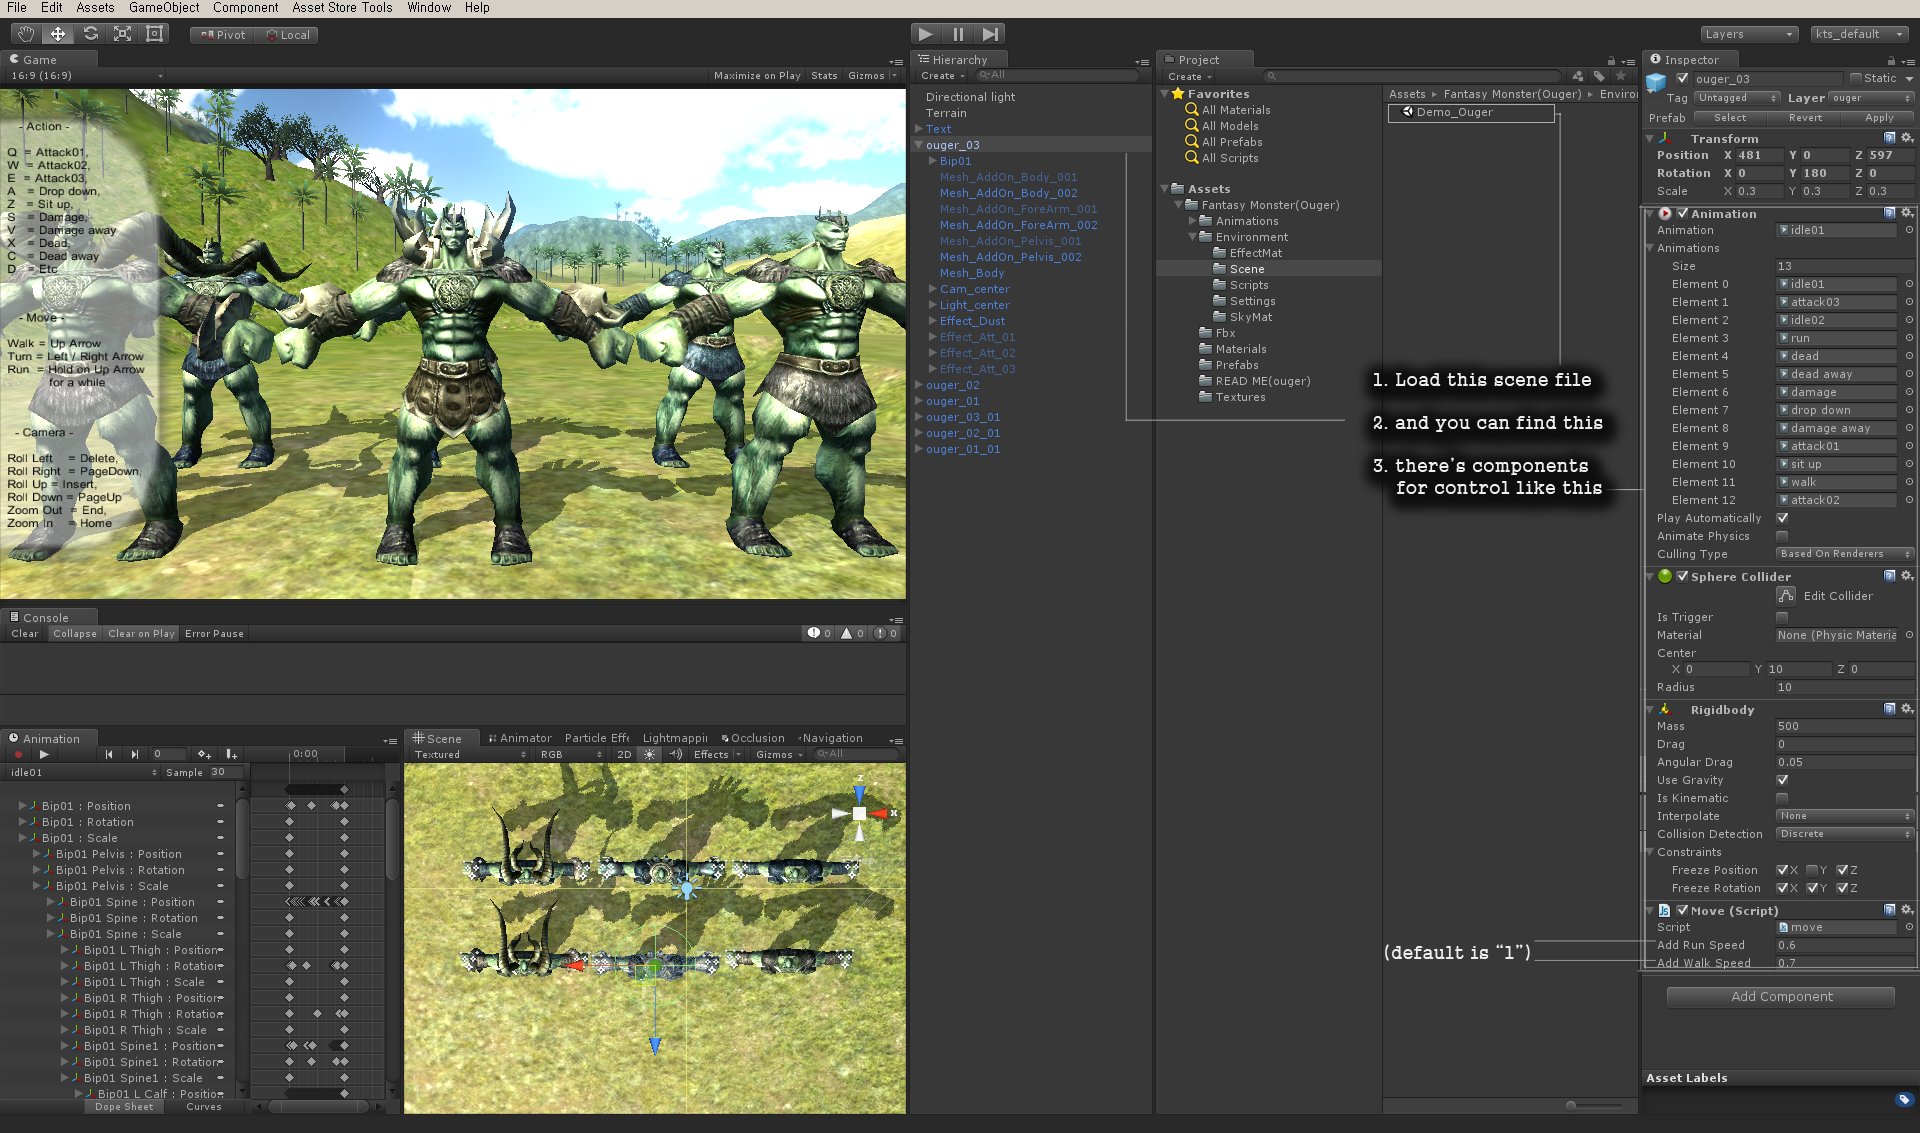Expand ouger_02 in the Hierarchy
This screenshot has height=1133, width=1920.
click(x=918, y=385)
